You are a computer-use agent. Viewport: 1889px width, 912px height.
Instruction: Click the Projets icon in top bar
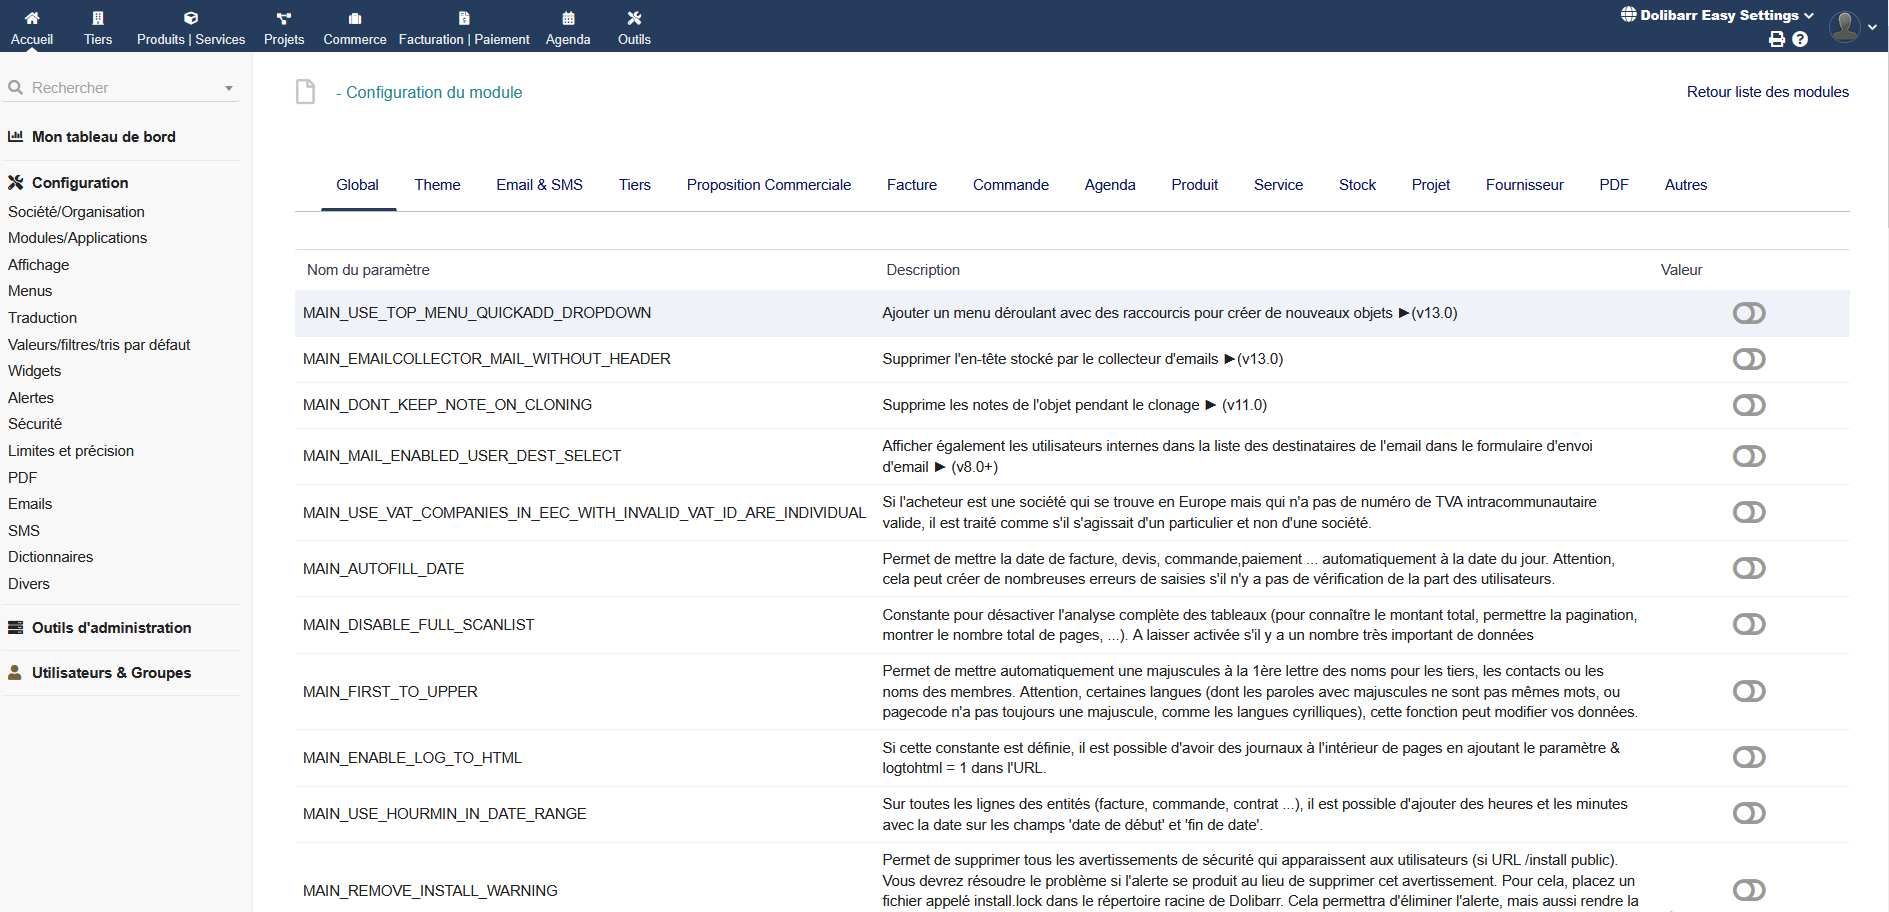(284, 18)
